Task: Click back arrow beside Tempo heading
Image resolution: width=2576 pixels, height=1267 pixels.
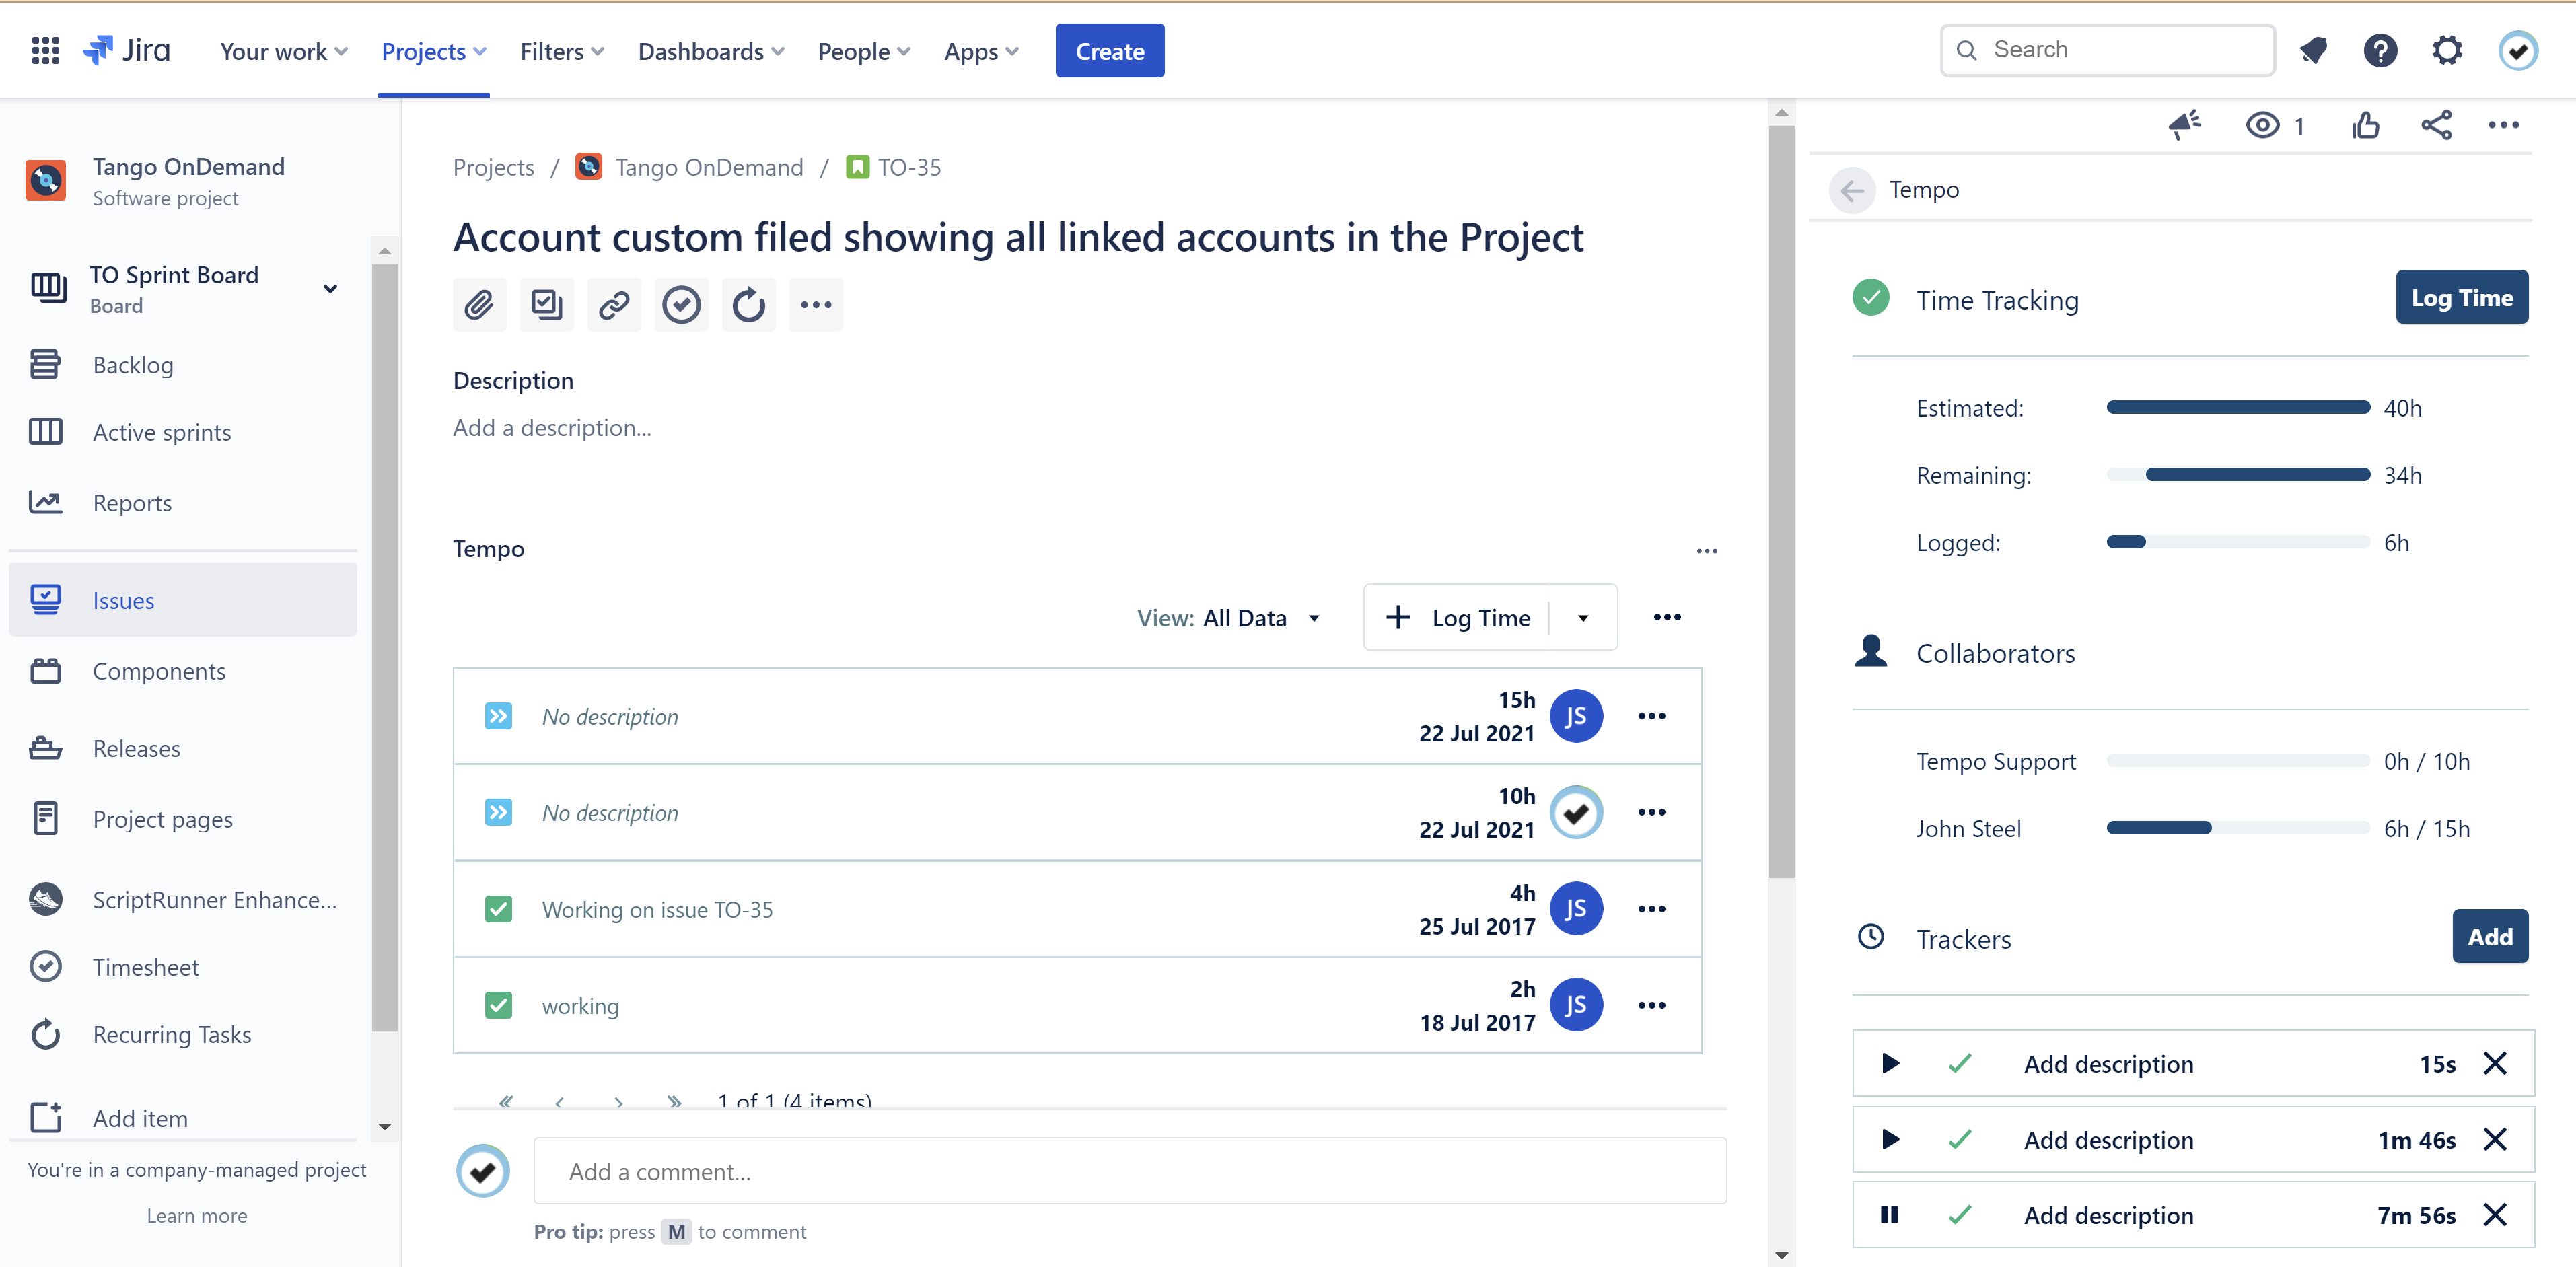Action: point(1852,190)
